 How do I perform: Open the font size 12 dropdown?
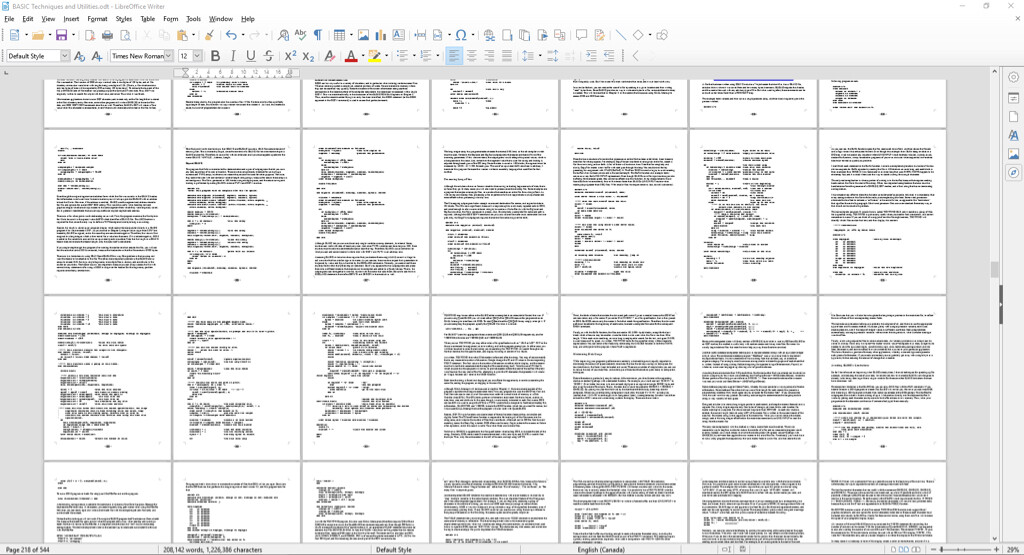(x=197, y=56)
